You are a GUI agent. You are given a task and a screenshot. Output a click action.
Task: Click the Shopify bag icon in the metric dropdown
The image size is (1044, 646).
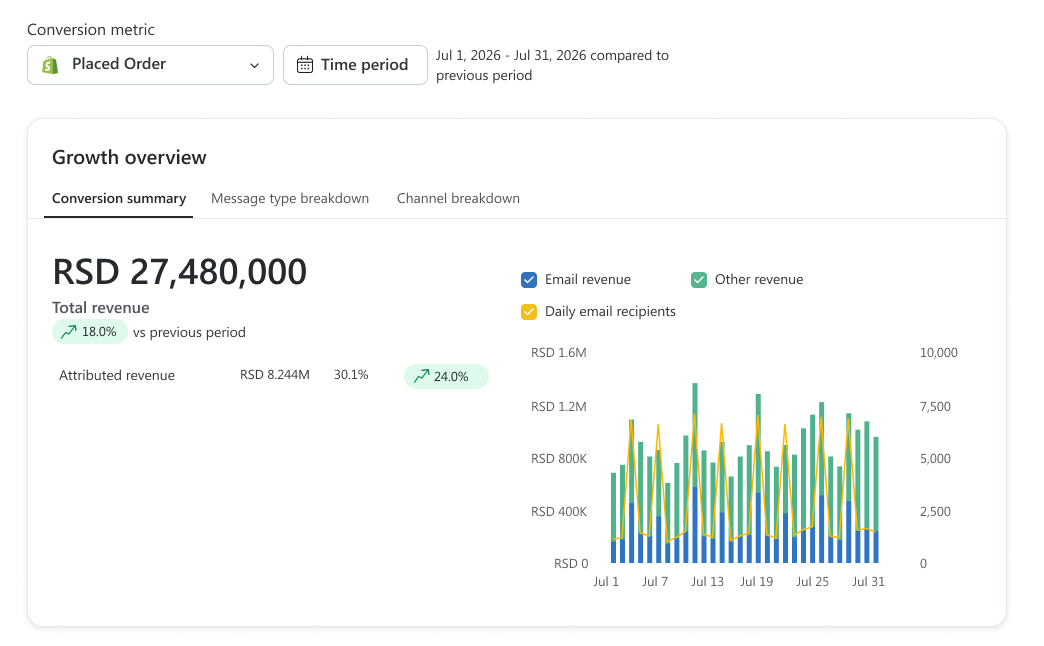[50, 65]
